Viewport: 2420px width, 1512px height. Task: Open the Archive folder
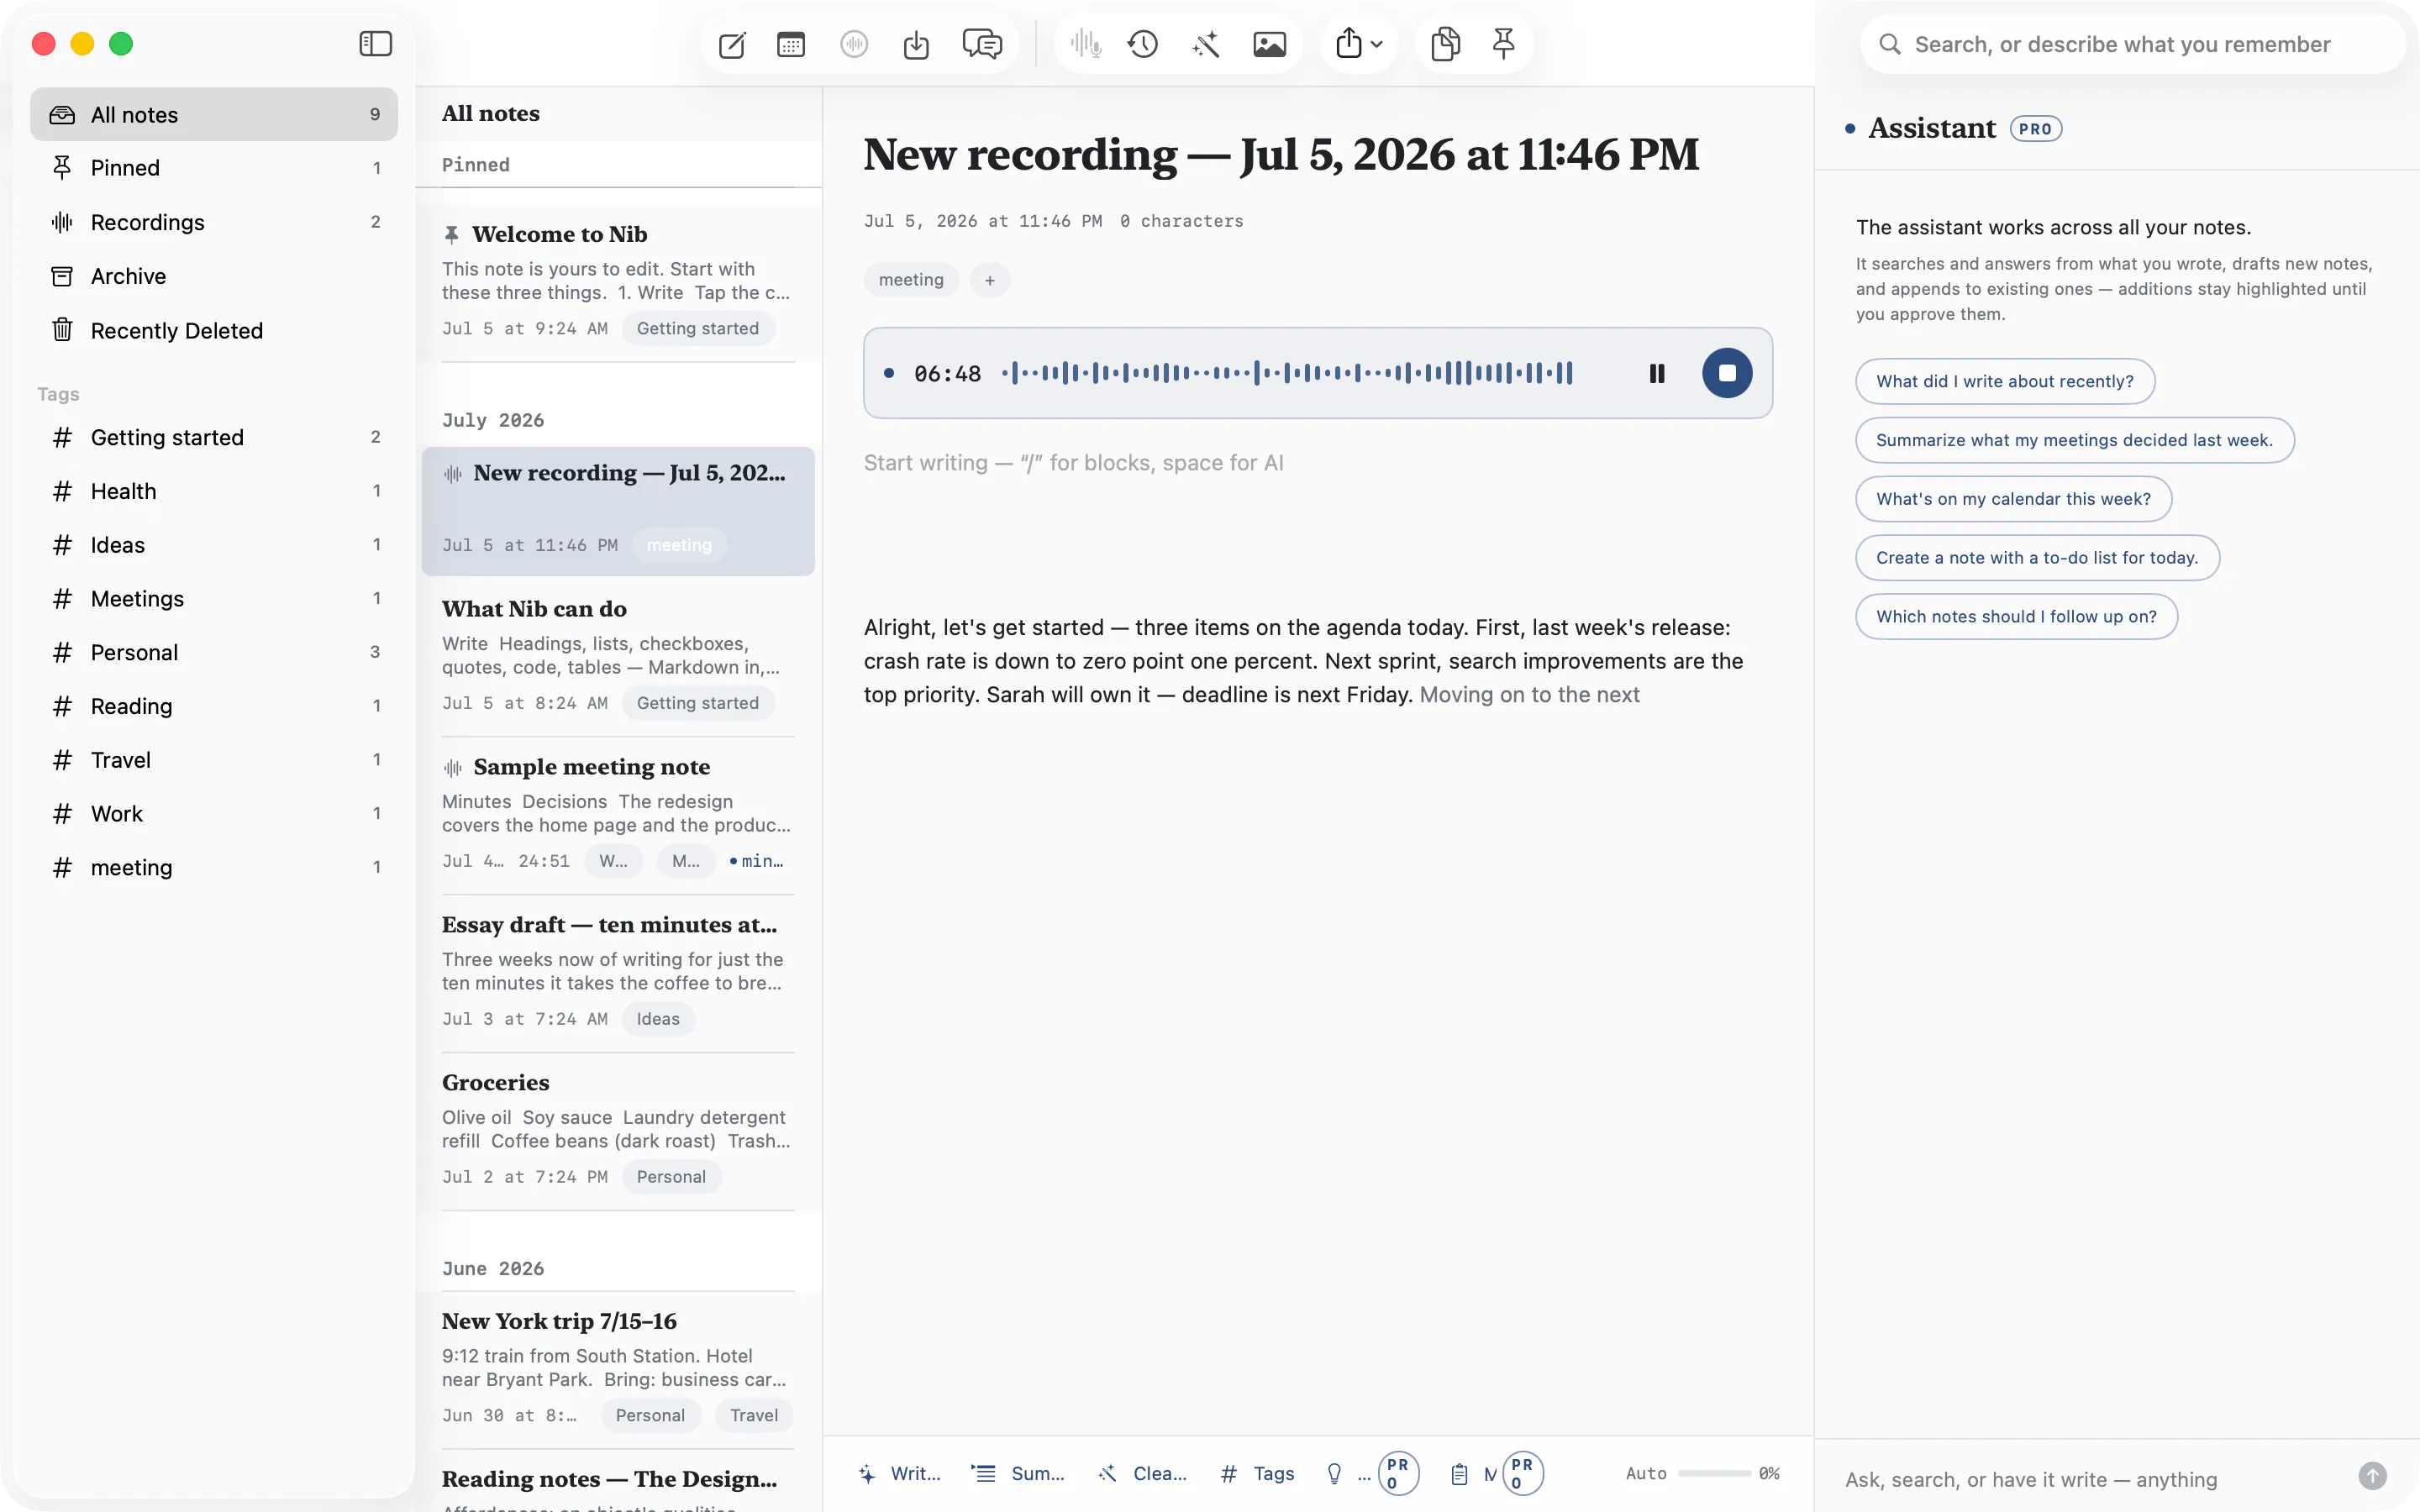tap(214, 276)
